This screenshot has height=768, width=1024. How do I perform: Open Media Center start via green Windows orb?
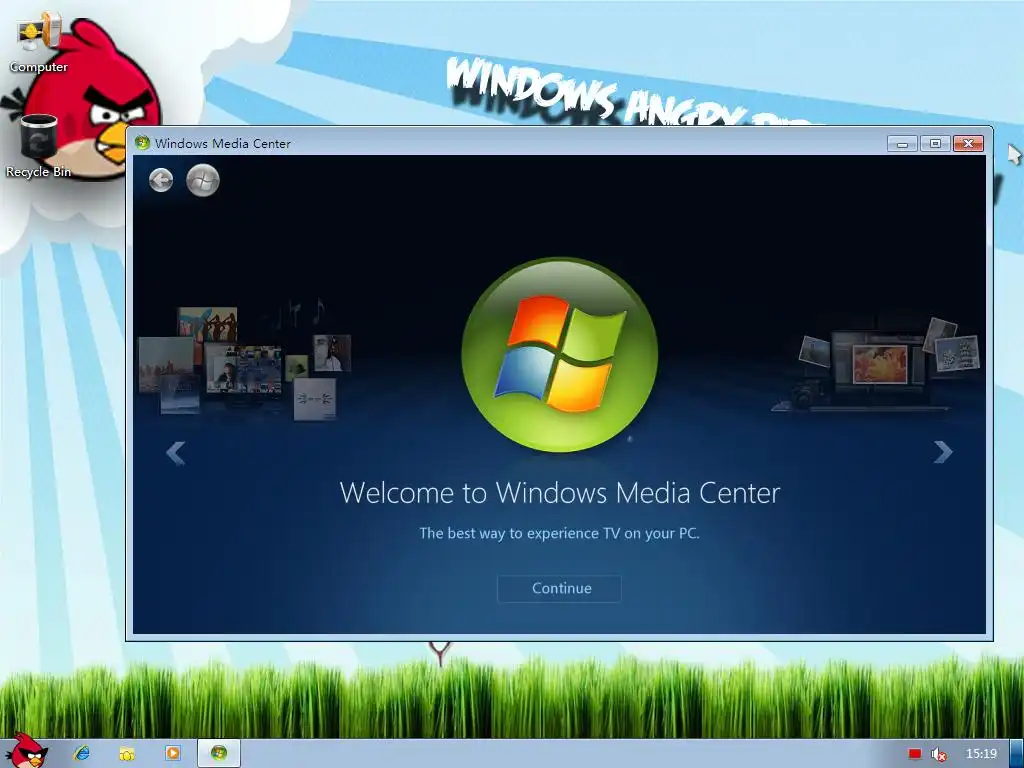(x=203, y=180)
